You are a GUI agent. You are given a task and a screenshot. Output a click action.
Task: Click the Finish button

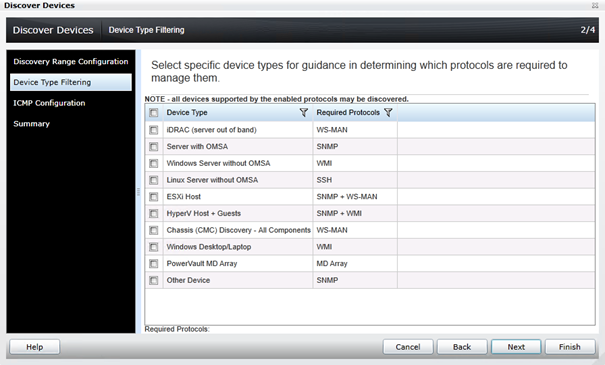coord(570,347)
